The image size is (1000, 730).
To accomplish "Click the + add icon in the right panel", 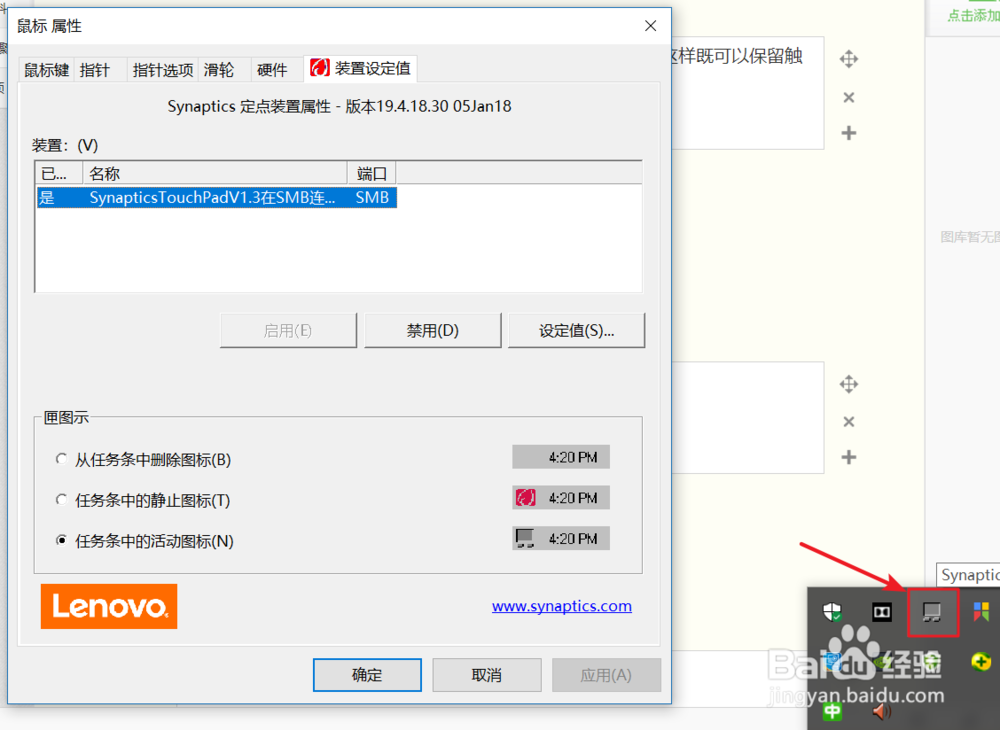I will point(849,133).
